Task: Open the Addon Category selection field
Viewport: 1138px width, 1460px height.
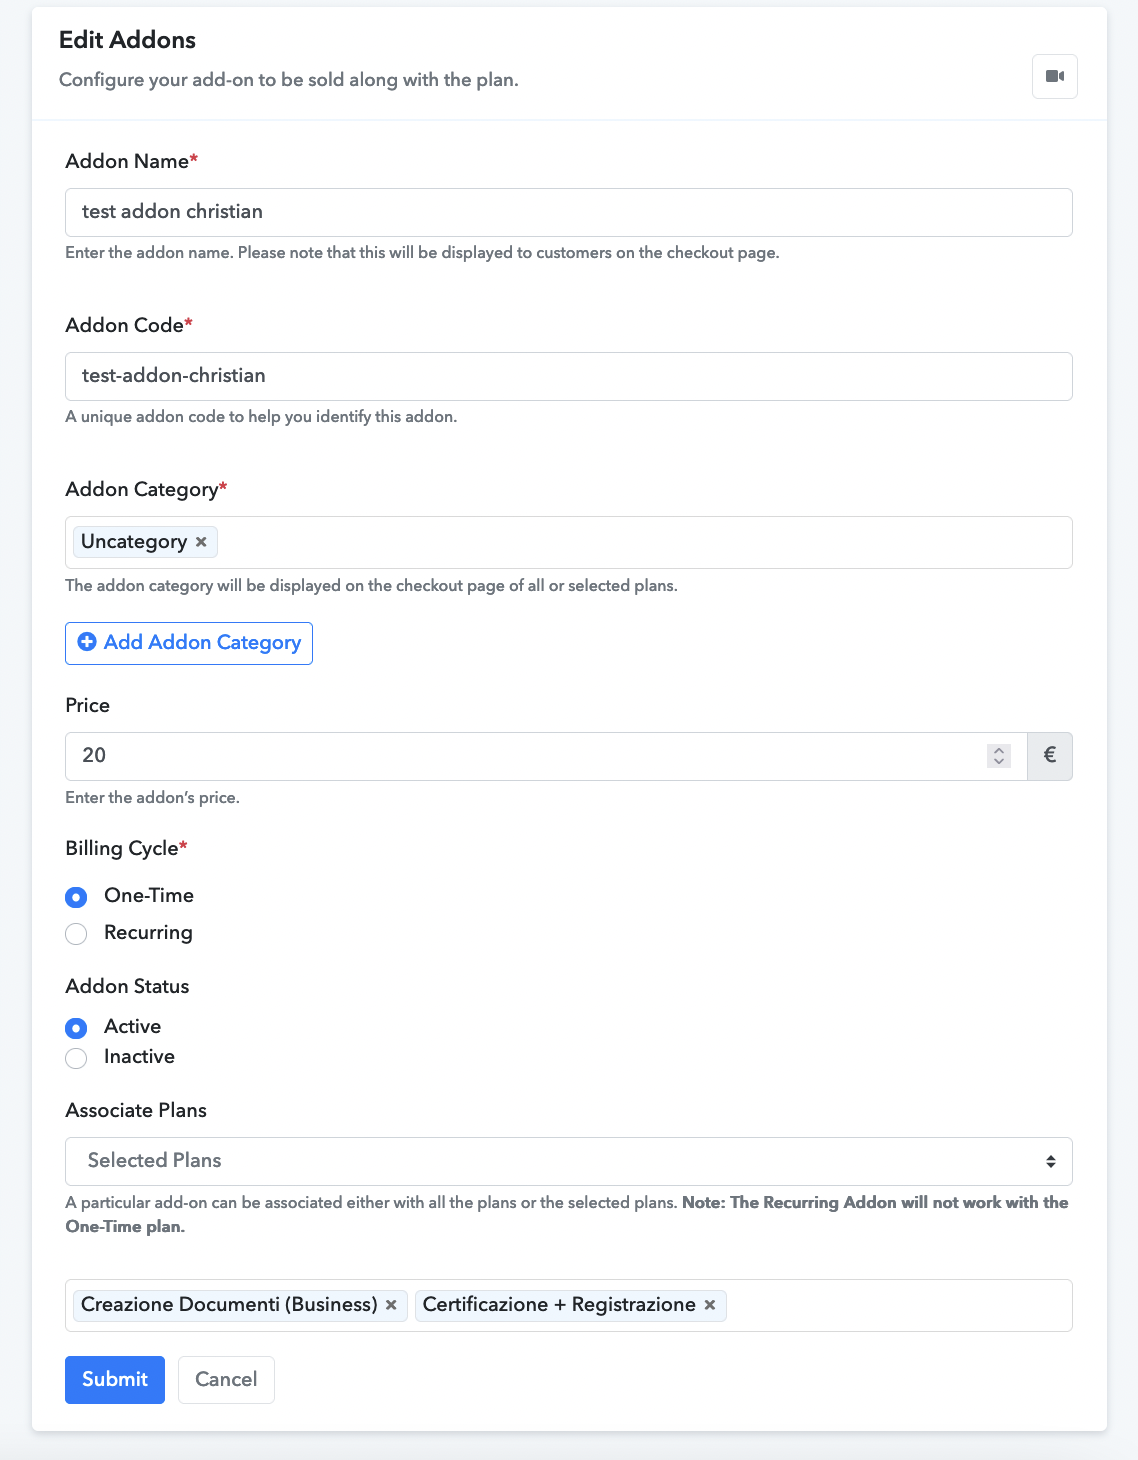Action: pyautogui.click(x=569, y=542)
